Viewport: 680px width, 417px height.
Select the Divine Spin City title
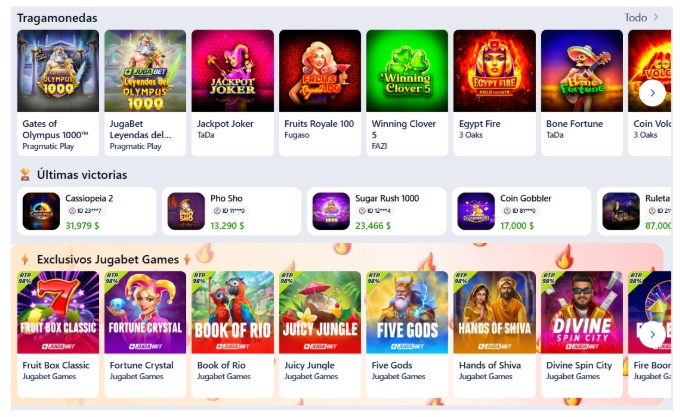[x=579, y=365]
